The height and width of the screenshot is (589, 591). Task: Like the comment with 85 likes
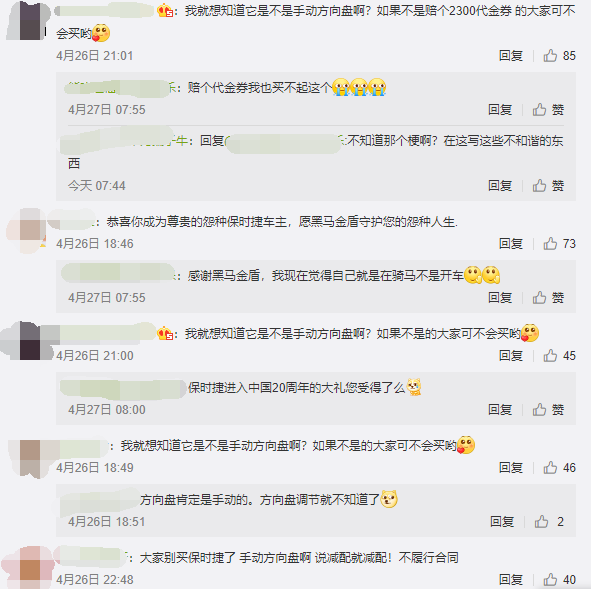click(x=550, y=56)
